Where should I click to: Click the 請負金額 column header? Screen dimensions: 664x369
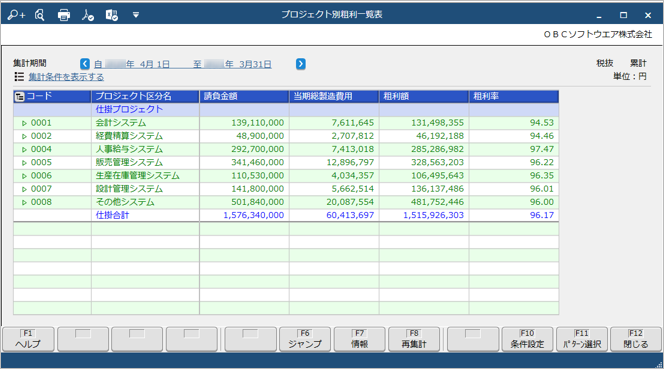point(244,97)
